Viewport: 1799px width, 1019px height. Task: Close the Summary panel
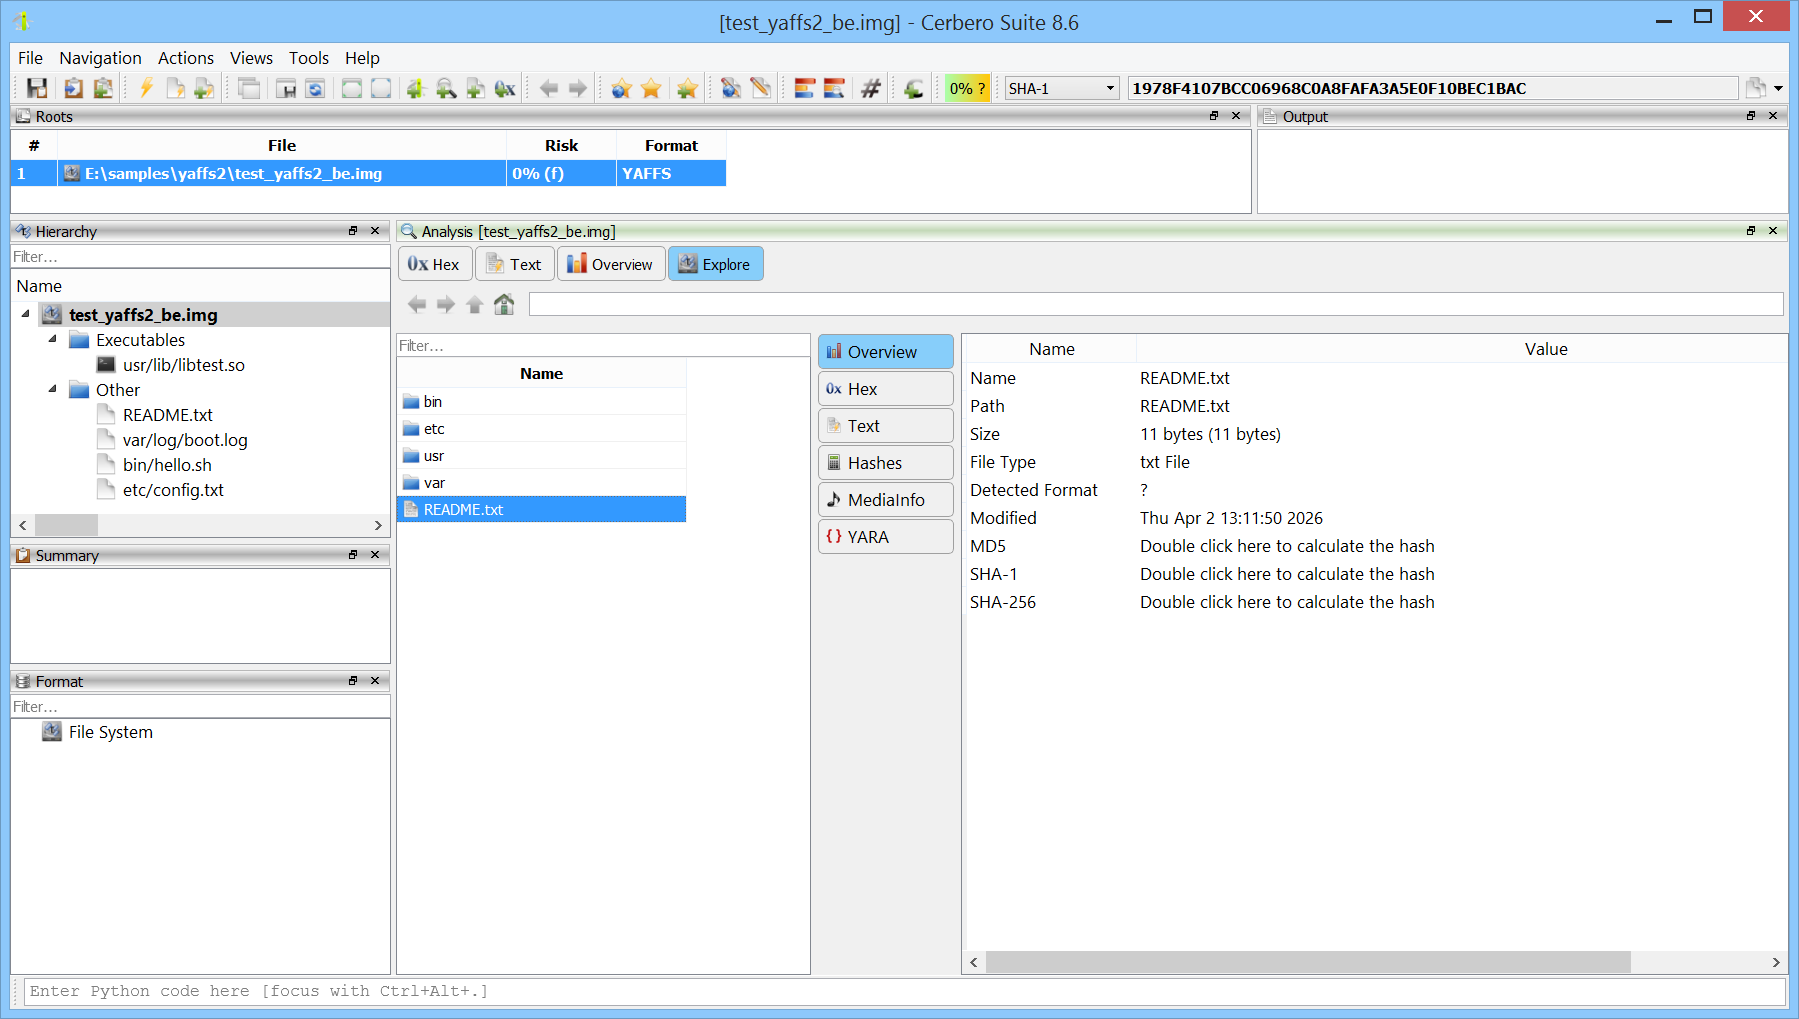[375, 555]
